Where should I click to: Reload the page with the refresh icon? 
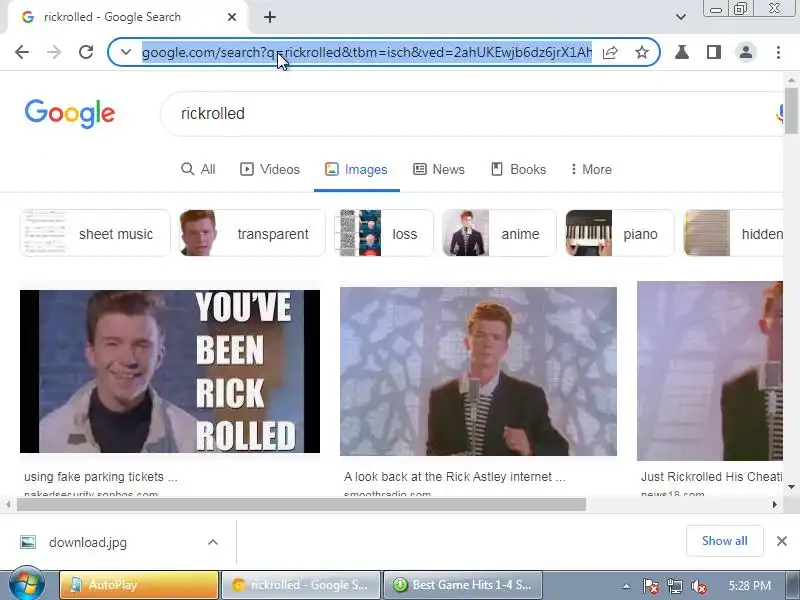tap(86, 52)
